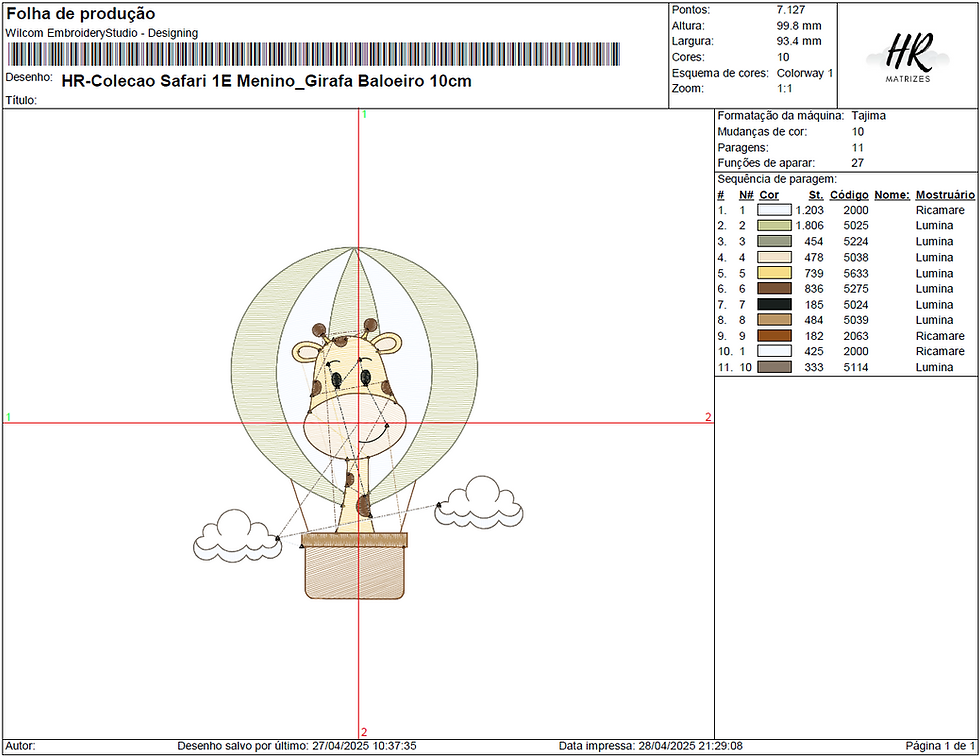This screenshot has width=980, height=756.
Task: Click 'Página 1 de 1' in footer
Action: tap(940, 746)
